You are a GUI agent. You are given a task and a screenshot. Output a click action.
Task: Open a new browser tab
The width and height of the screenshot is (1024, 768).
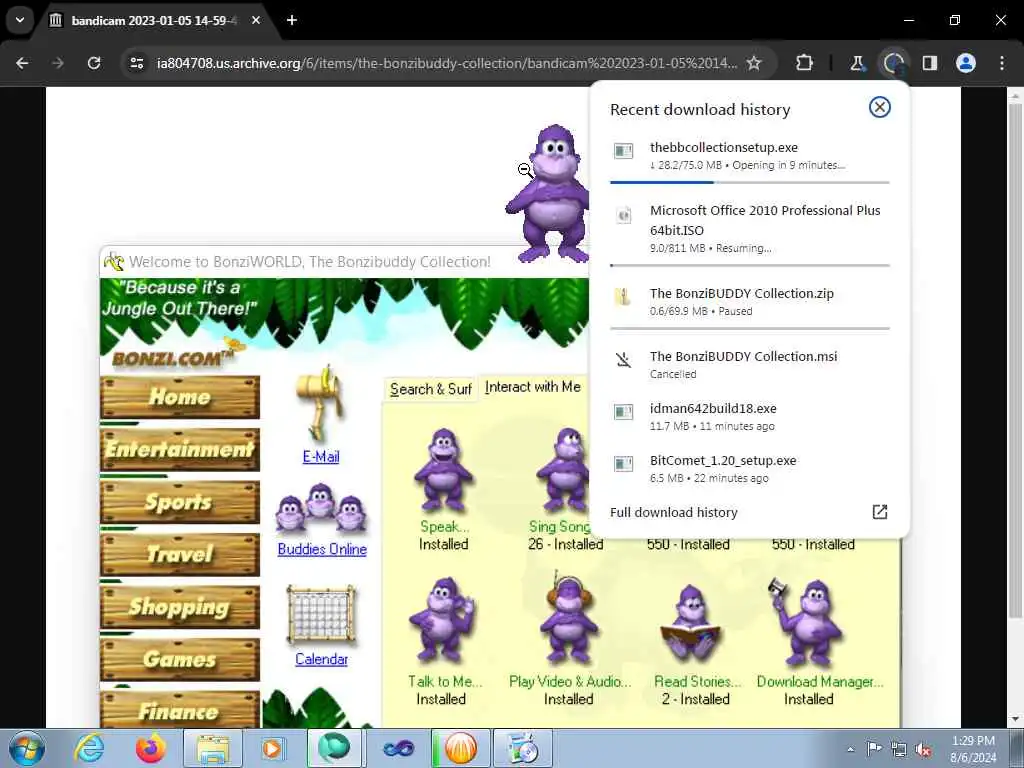pyautogui.click(x=292, y=20)
